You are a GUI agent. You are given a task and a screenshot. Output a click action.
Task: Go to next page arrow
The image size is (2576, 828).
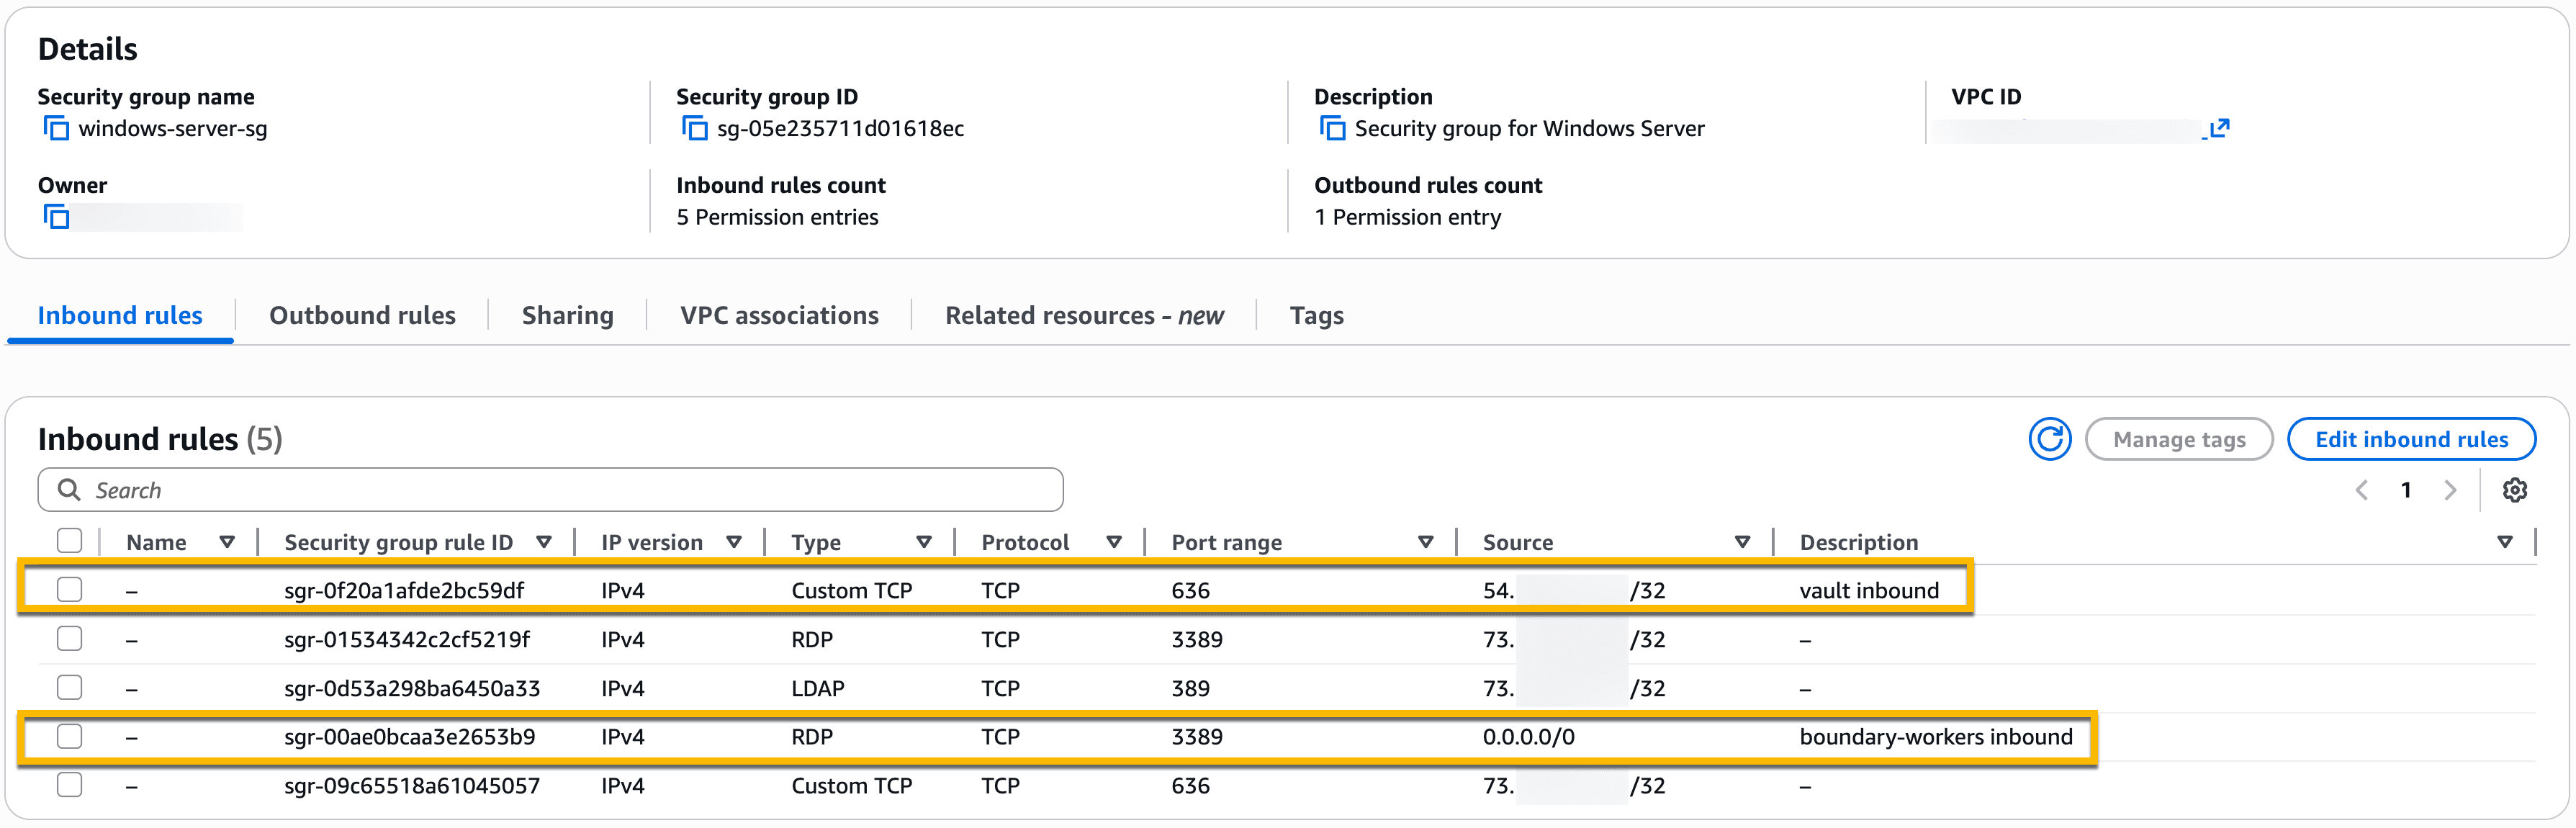[2450, 490]
